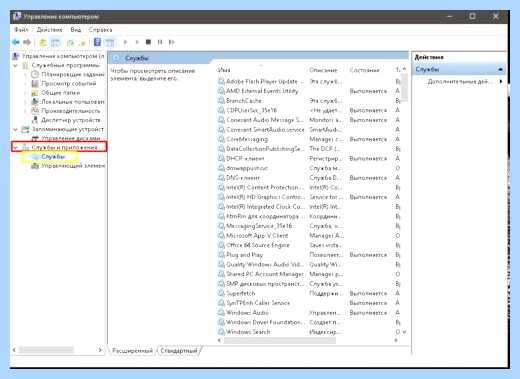520x379 pixels.
Task: Click the services list vertical scrollbar thumb
Action: (x=404, y=87)
